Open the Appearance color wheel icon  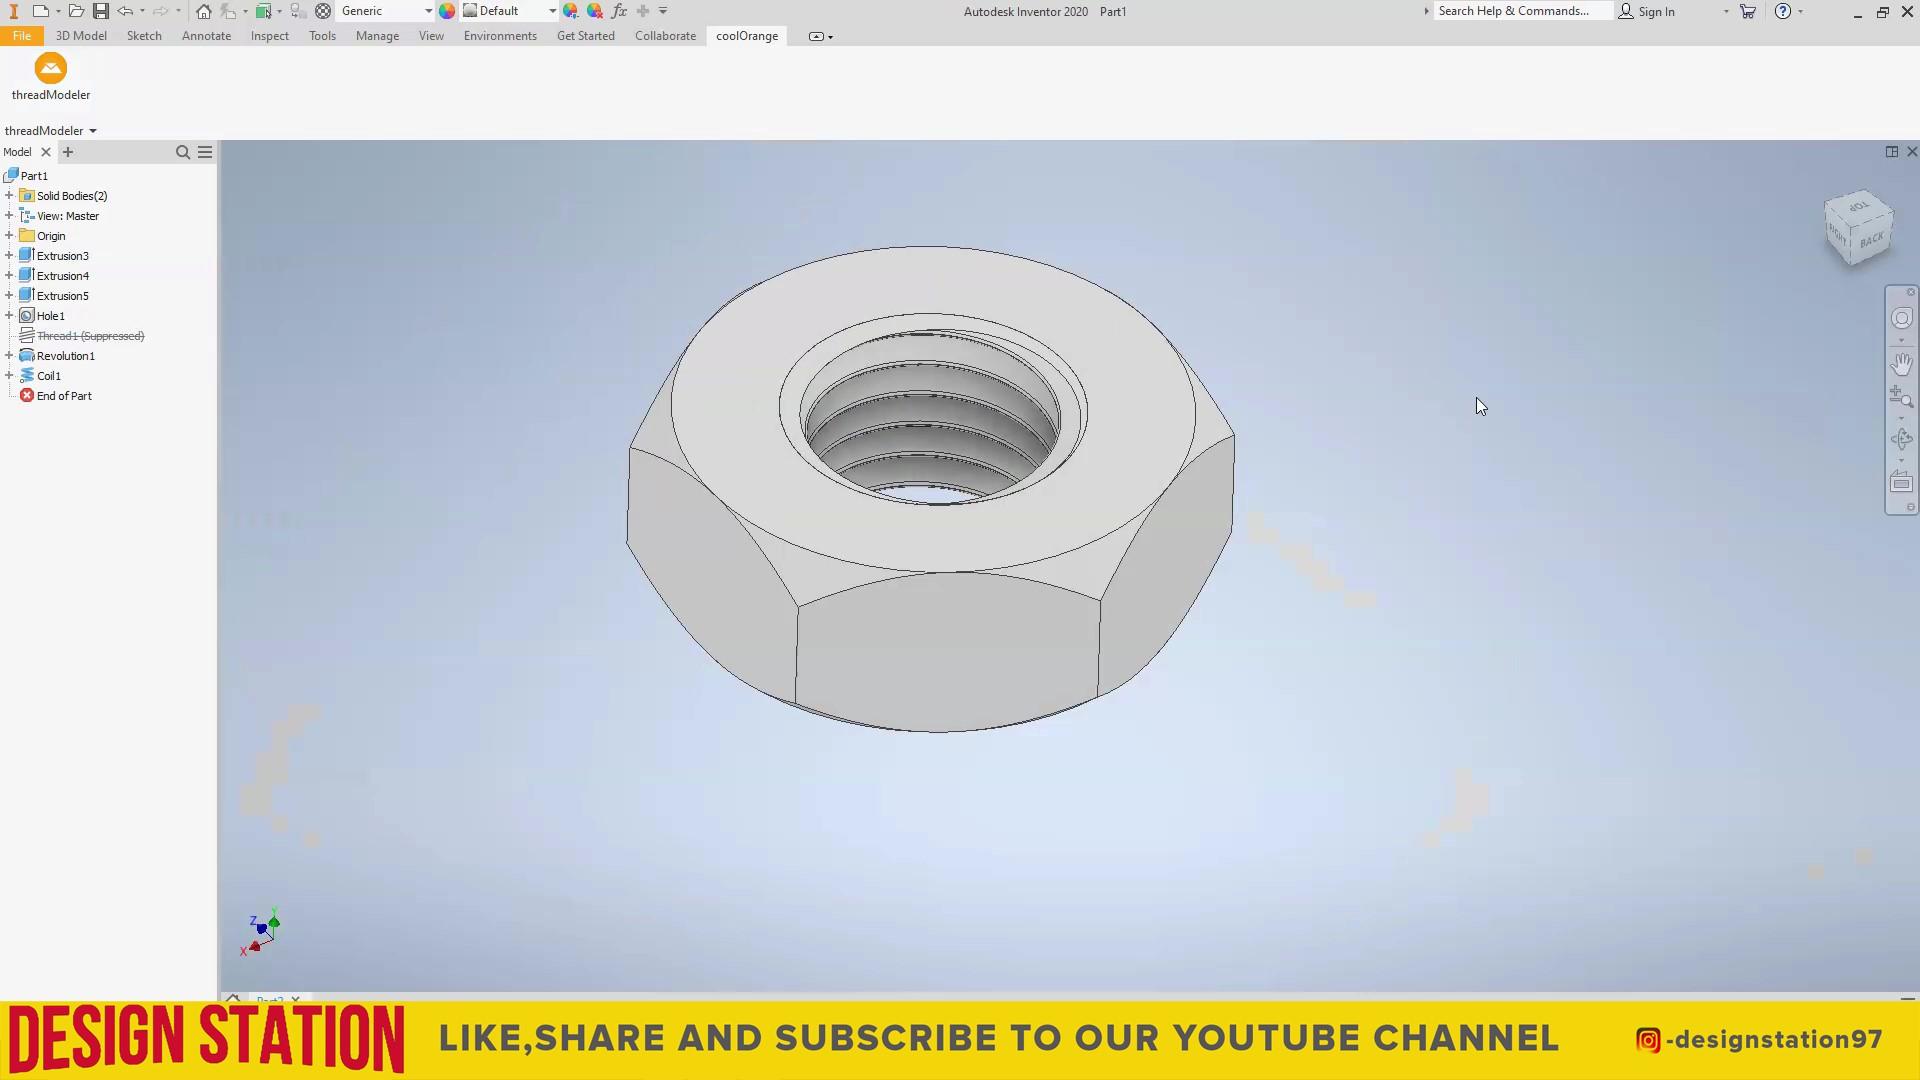(447, 11)
